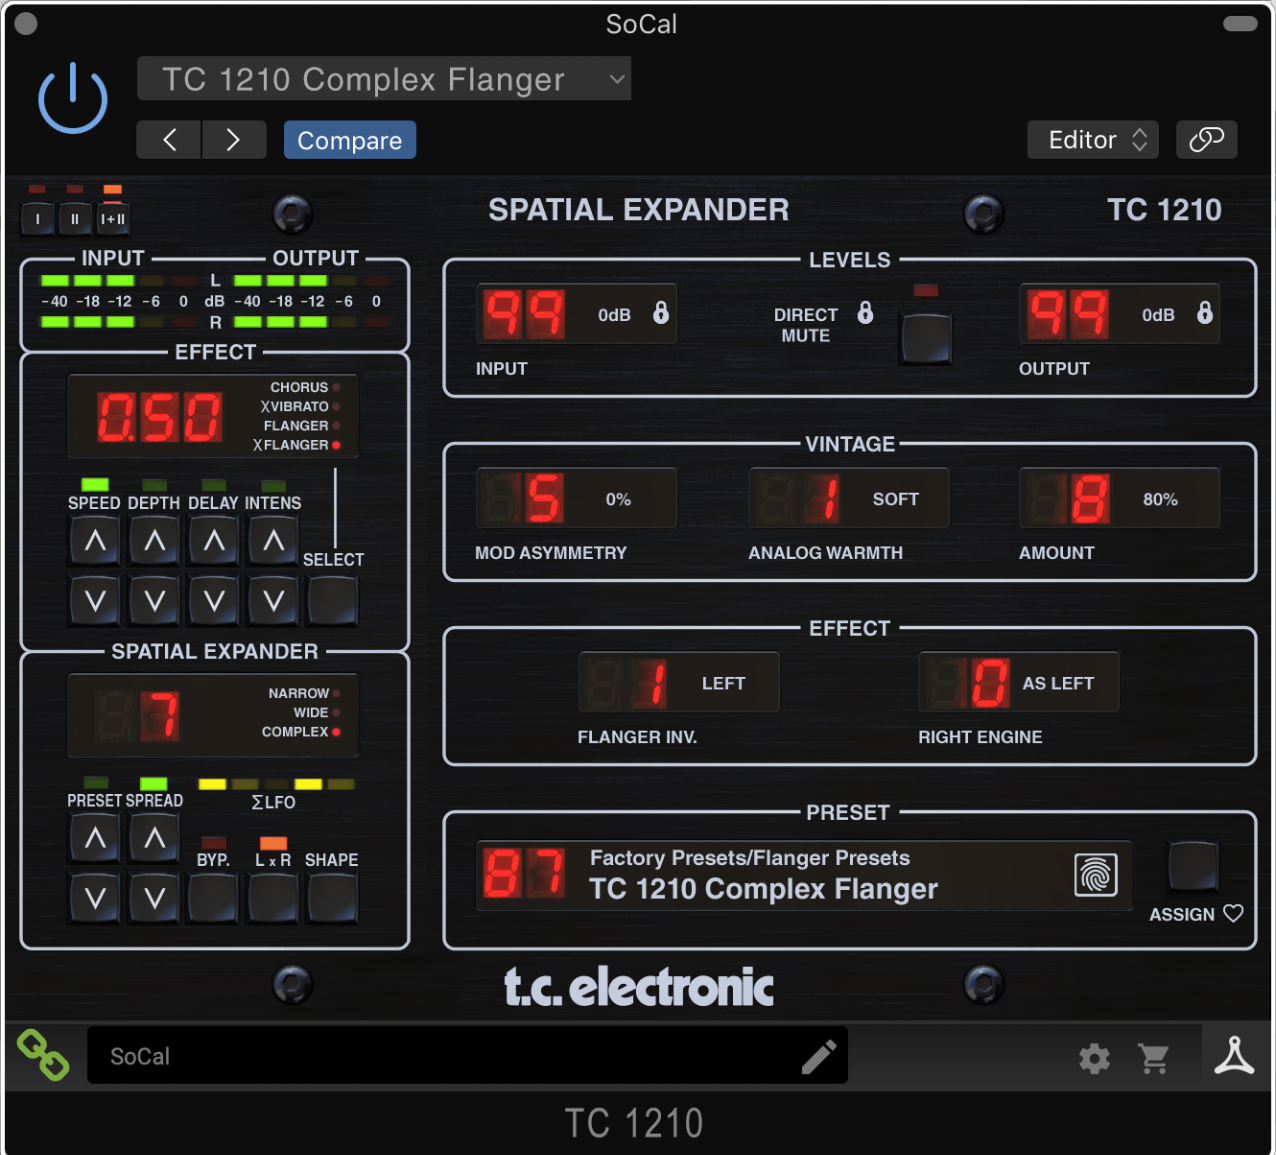1276x1155 pixels.
Task: Click the TC Icon module network icon
Action: click(x=1234, y=1056)
